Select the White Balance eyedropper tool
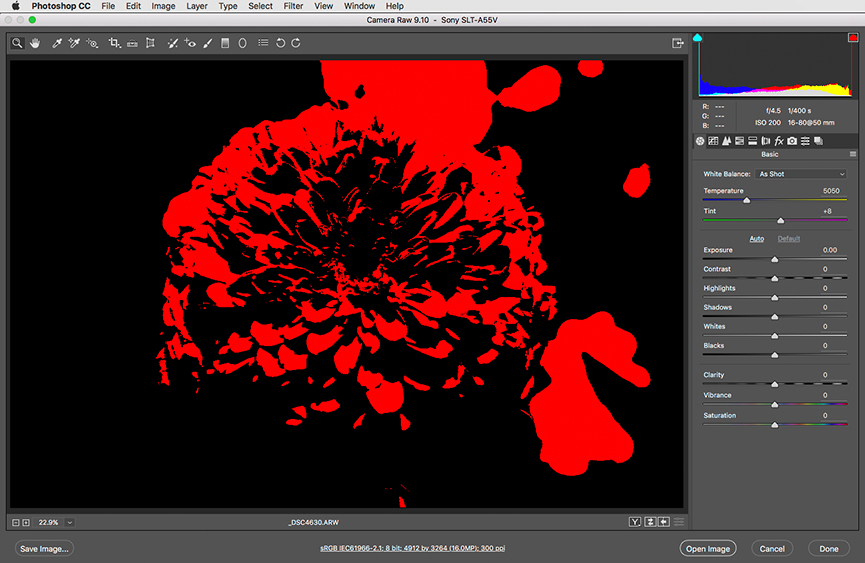This screenshot has height=563, width=865. pyautogui.click(x=57, y=43)
